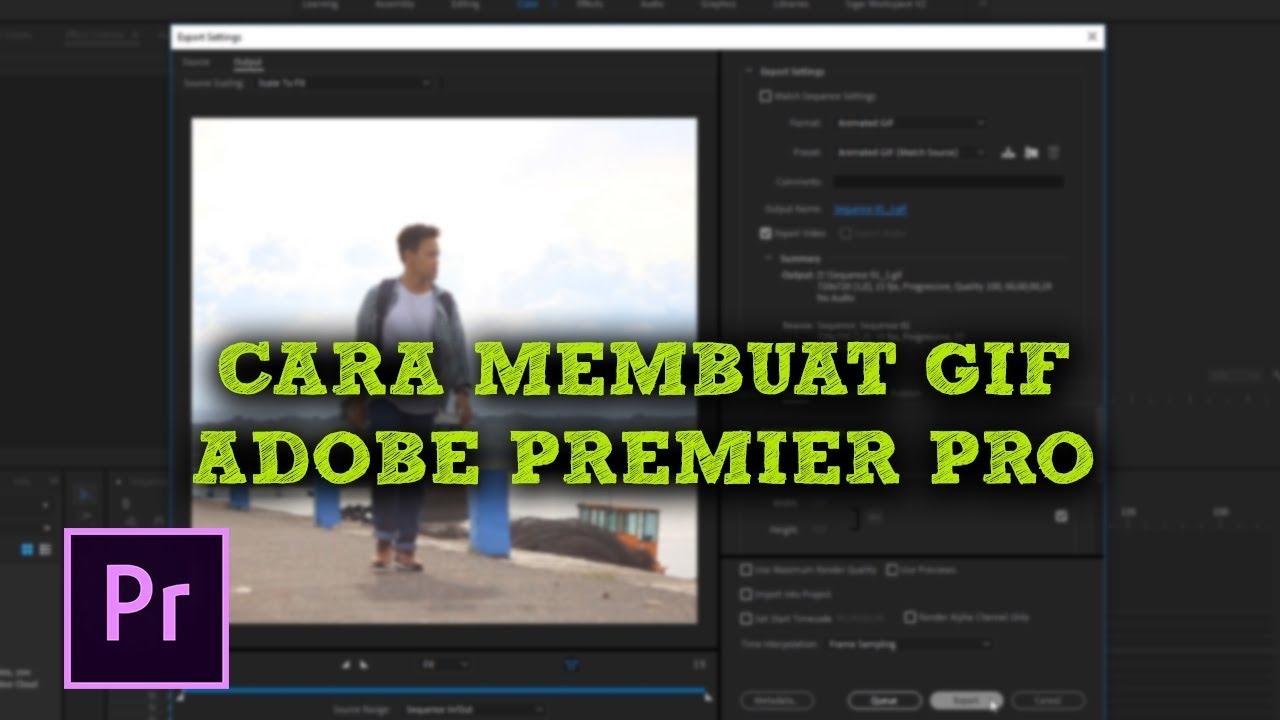Click the Metadata button
Screen dimensions: 1280x720
[777, 701]
